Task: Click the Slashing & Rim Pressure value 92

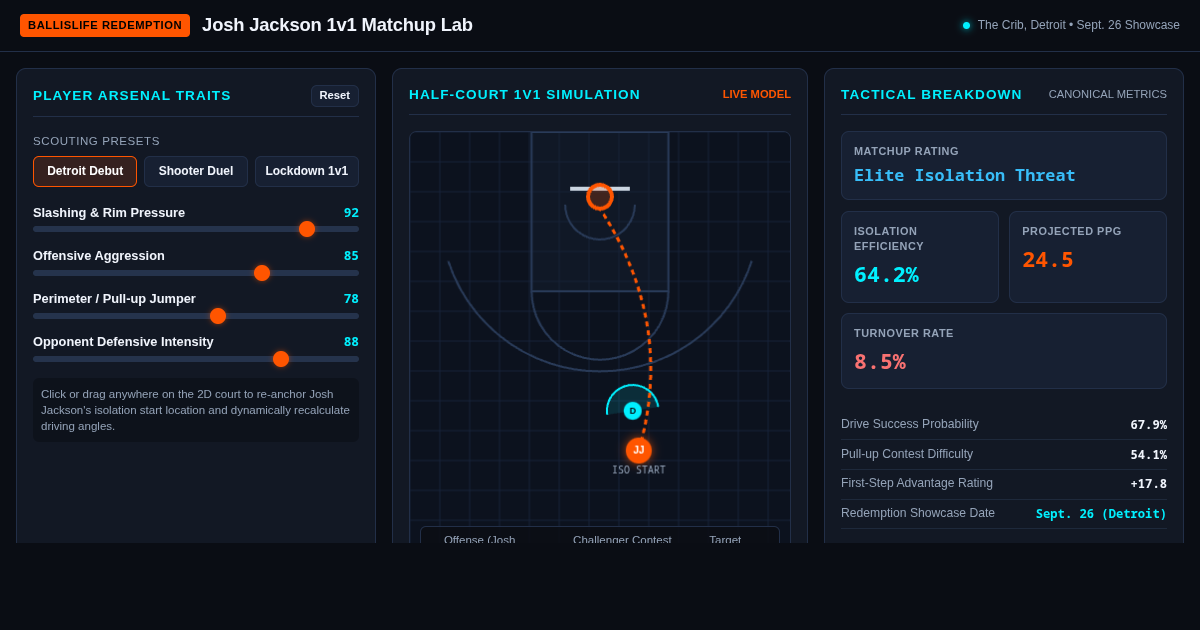Action: click(x=351, y=213)
